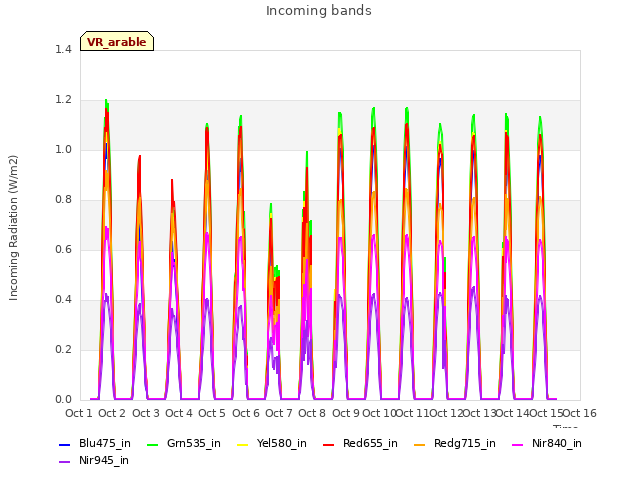Image resolution: width=640 pixels, height=480 pixels.
Task: Click the Oct 3 x-axis tick label
Action: [146, 413]
